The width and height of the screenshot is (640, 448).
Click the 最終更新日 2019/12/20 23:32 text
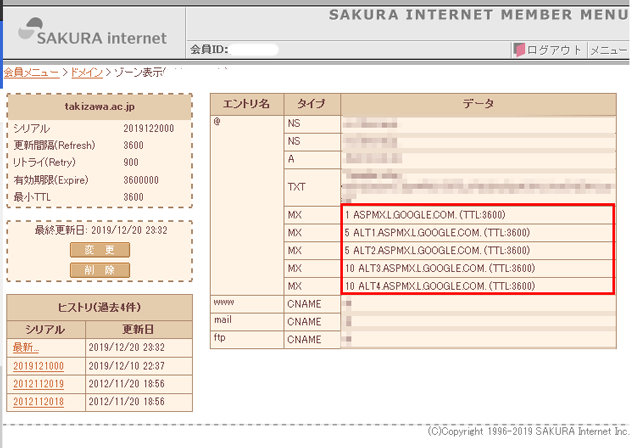point(101,230)
